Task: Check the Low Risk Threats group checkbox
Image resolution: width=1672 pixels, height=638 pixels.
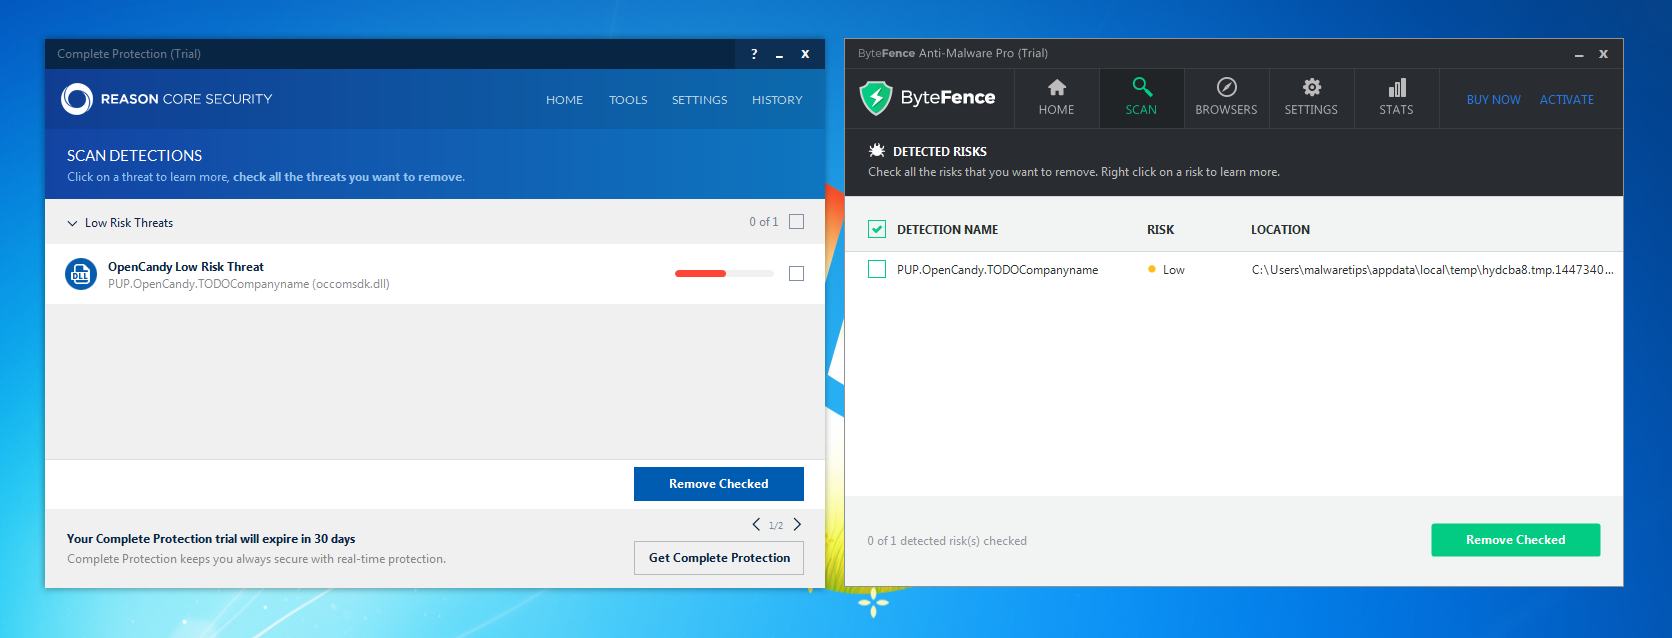Action: 796,222
